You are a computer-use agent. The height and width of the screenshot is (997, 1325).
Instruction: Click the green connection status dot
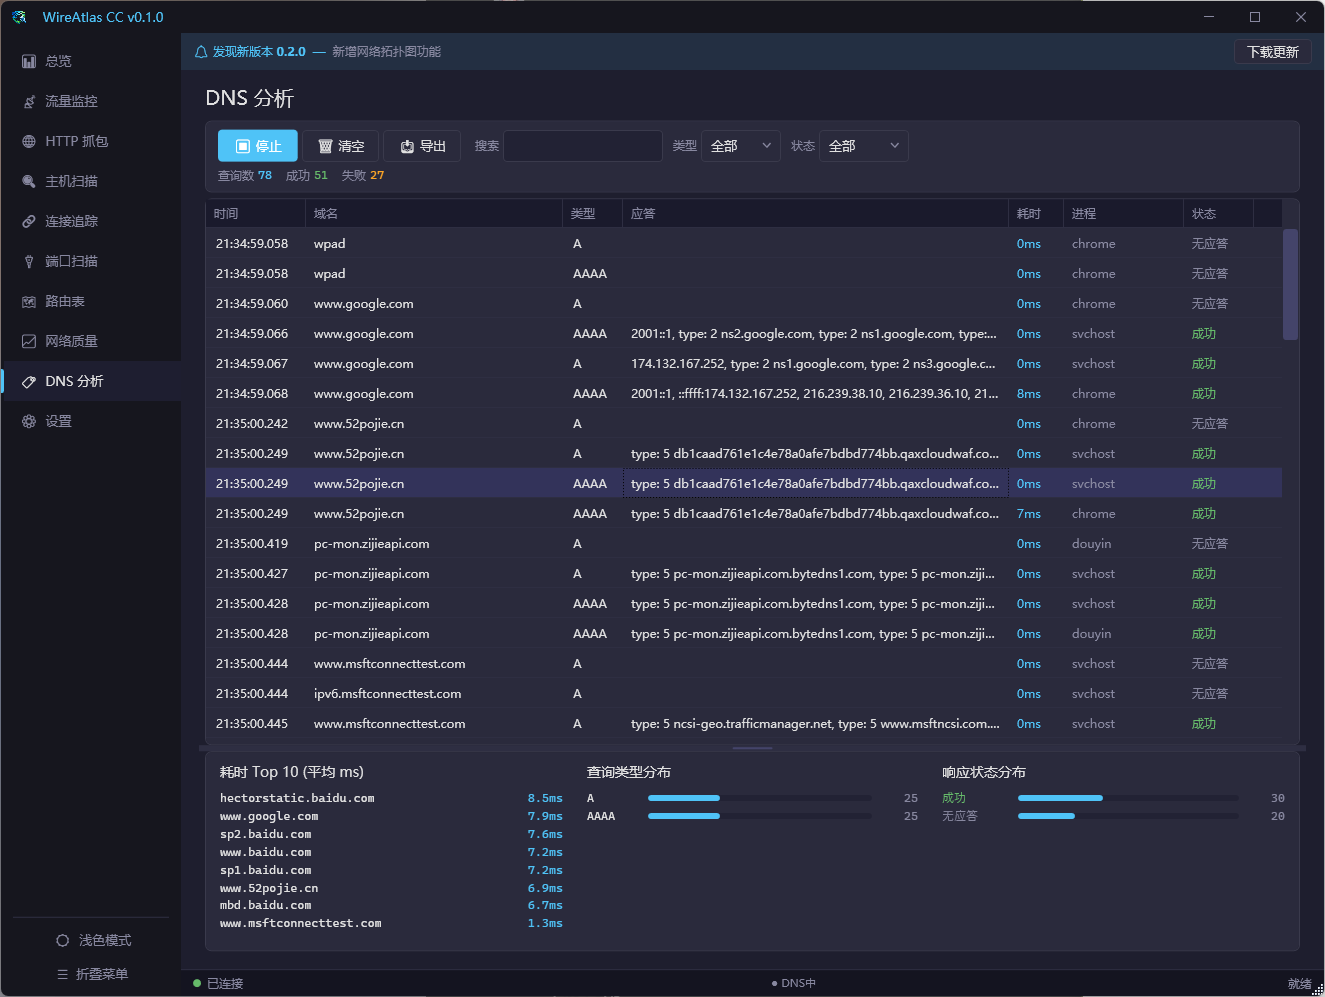(x=197, y=983)
